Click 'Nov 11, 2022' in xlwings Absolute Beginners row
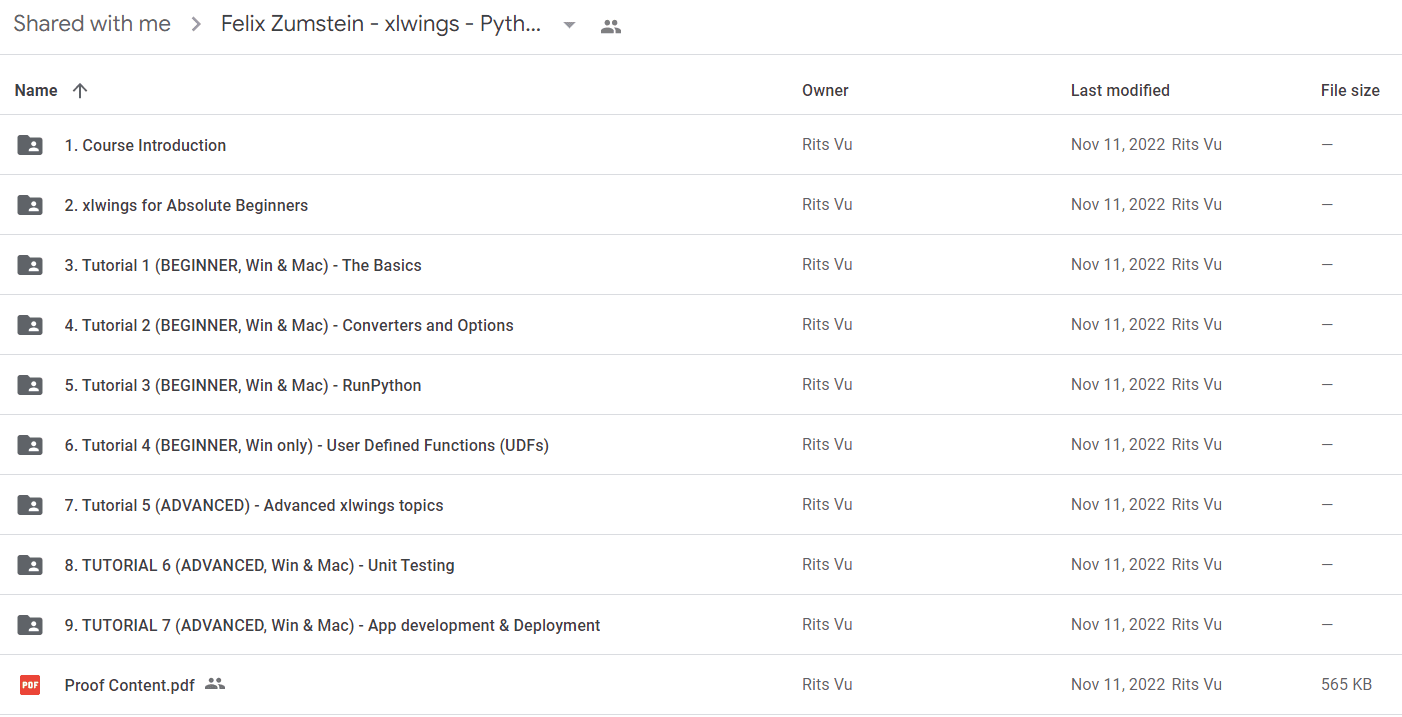Screen dimensions: 1402x717 point(1118,204)
